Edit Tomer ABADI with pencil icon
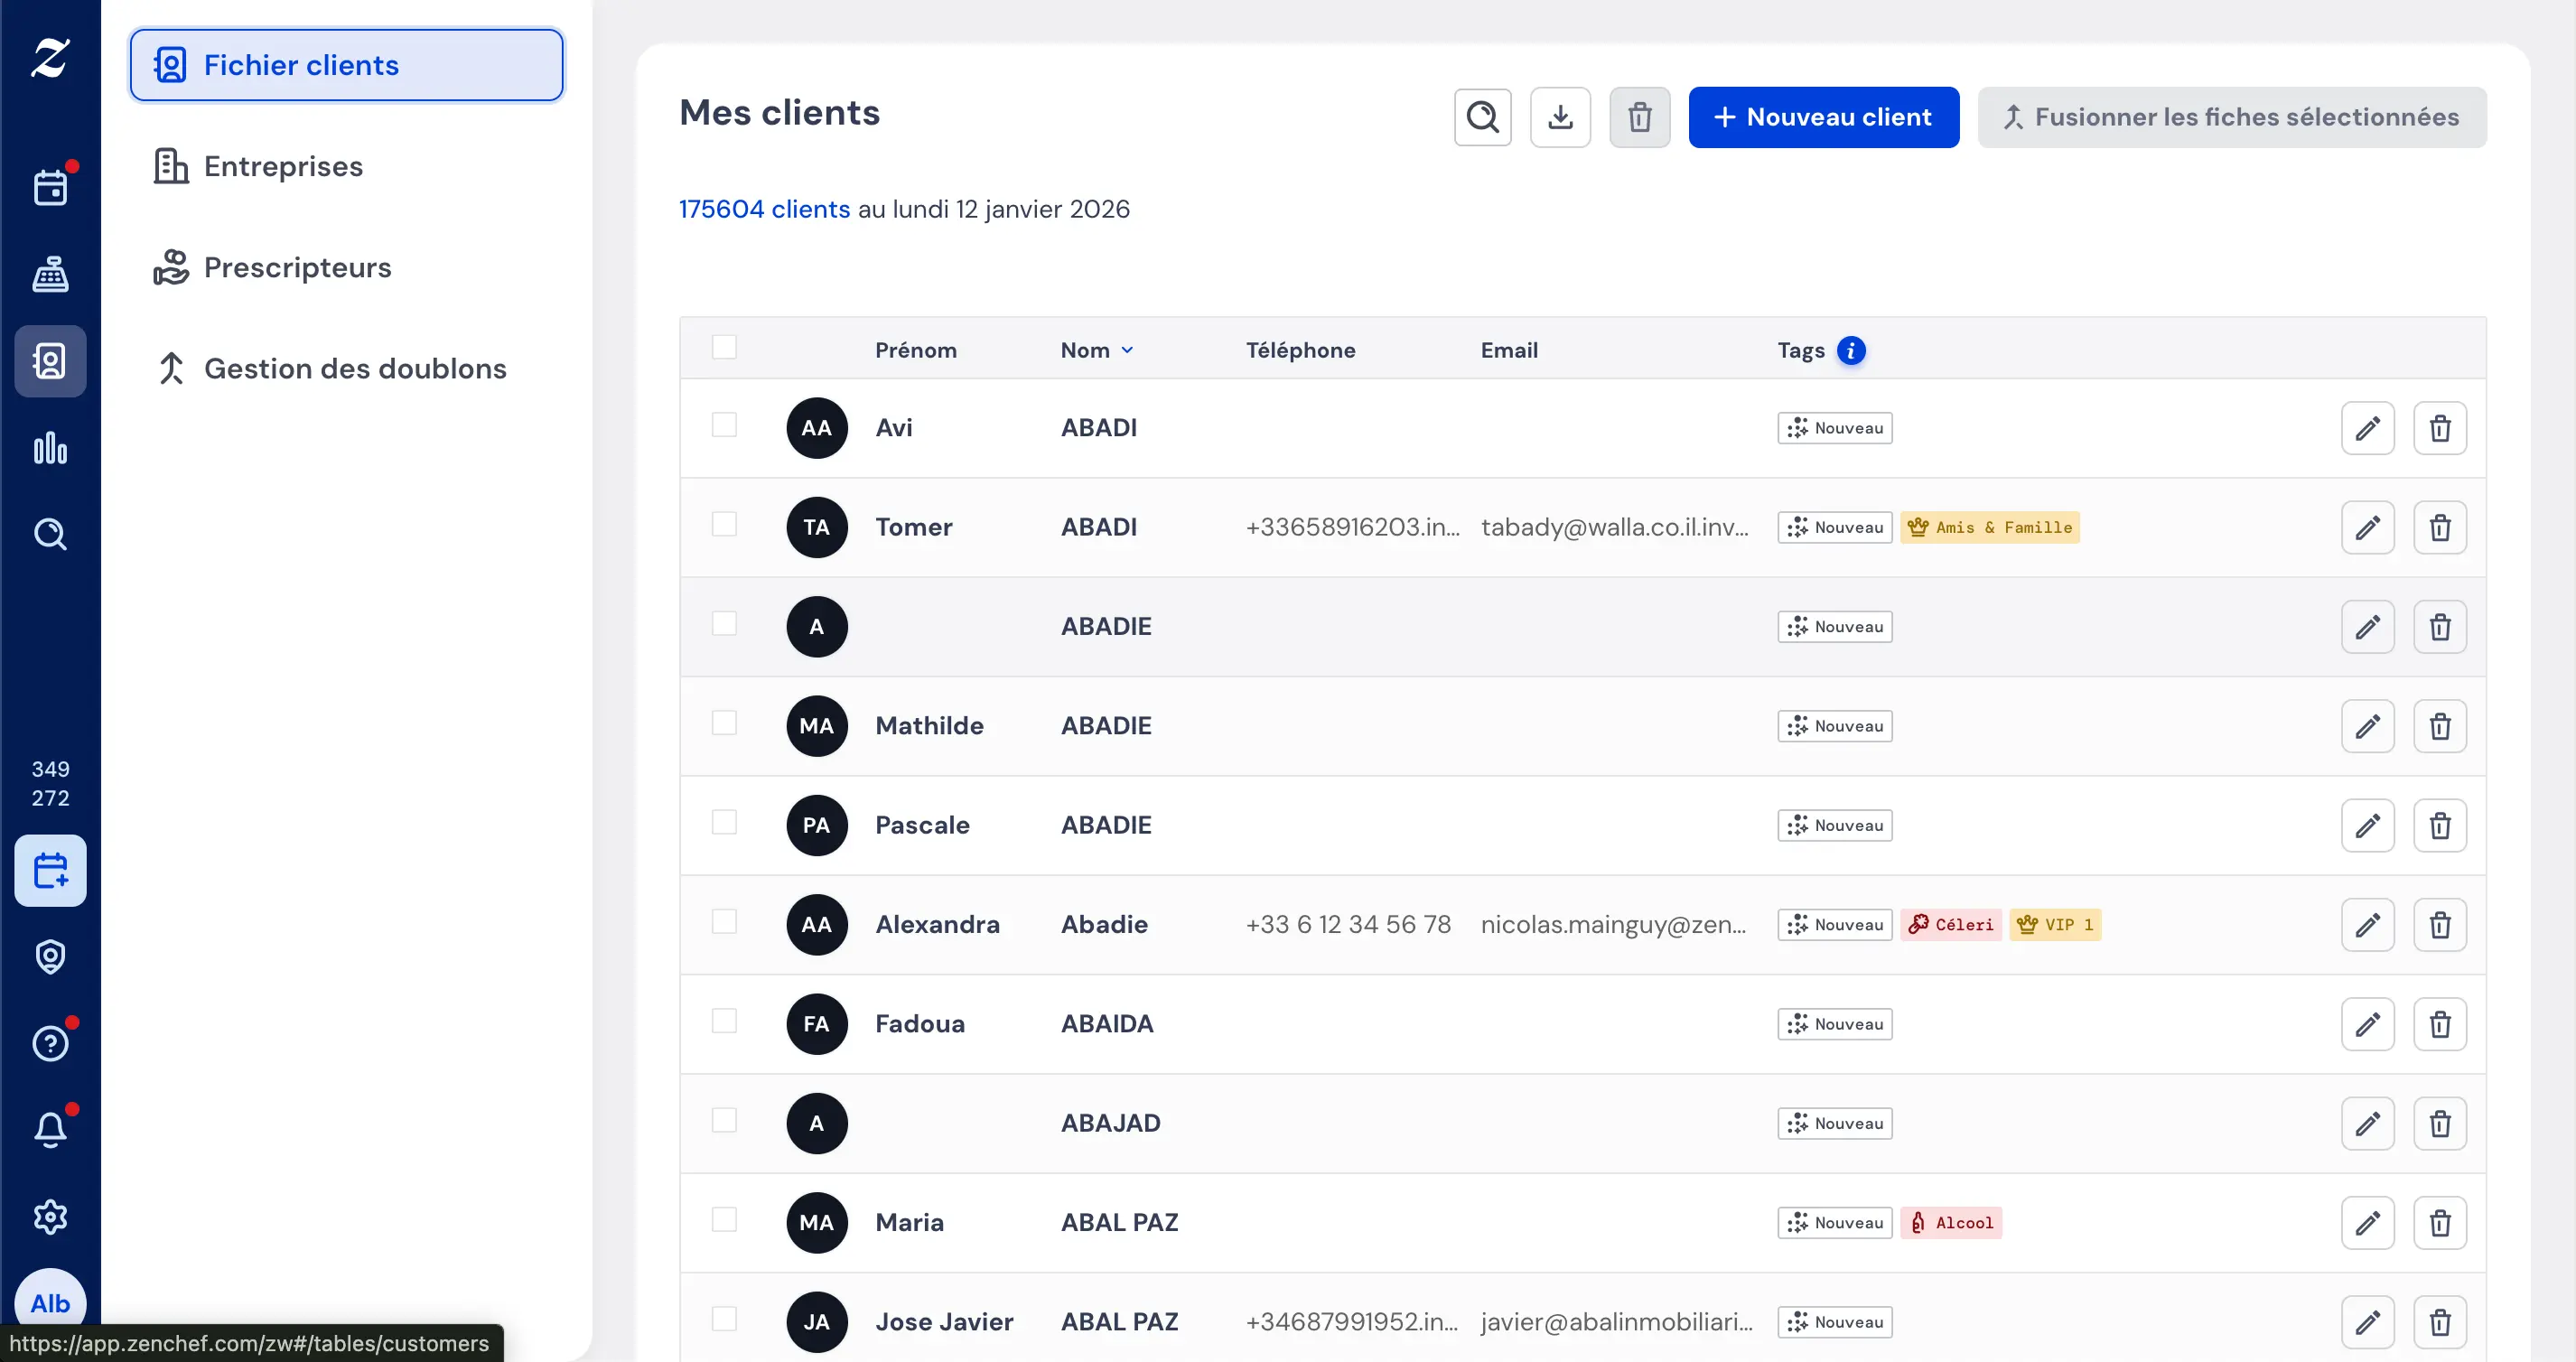The height and width of the screenshot is (1362, 2576). tap(2366, 527)
